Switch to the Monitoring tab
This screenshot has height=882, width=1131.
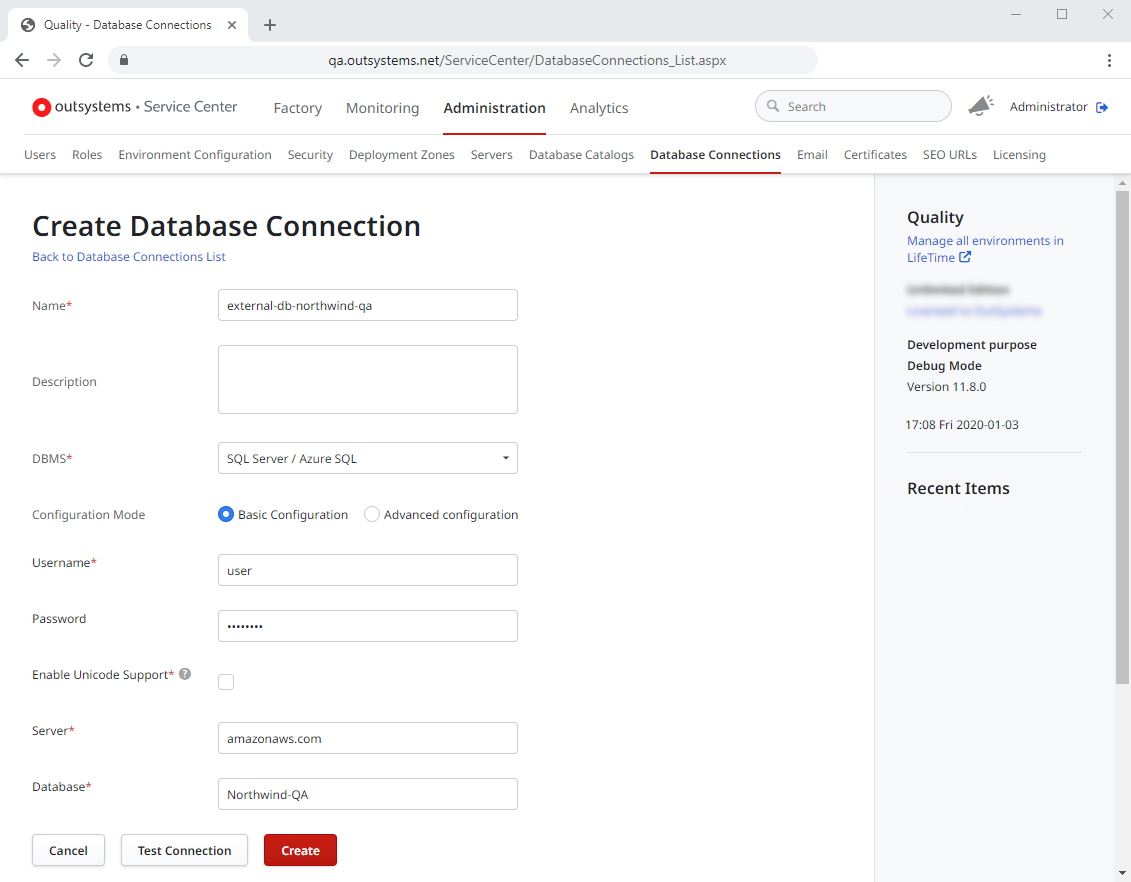(x=382, y=108)
